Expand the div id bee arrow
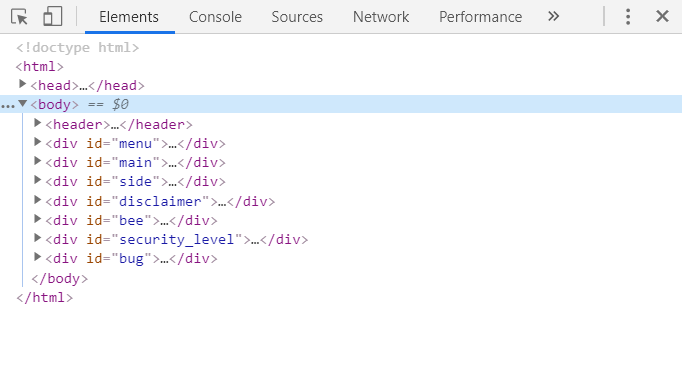 tap(37, 219)
